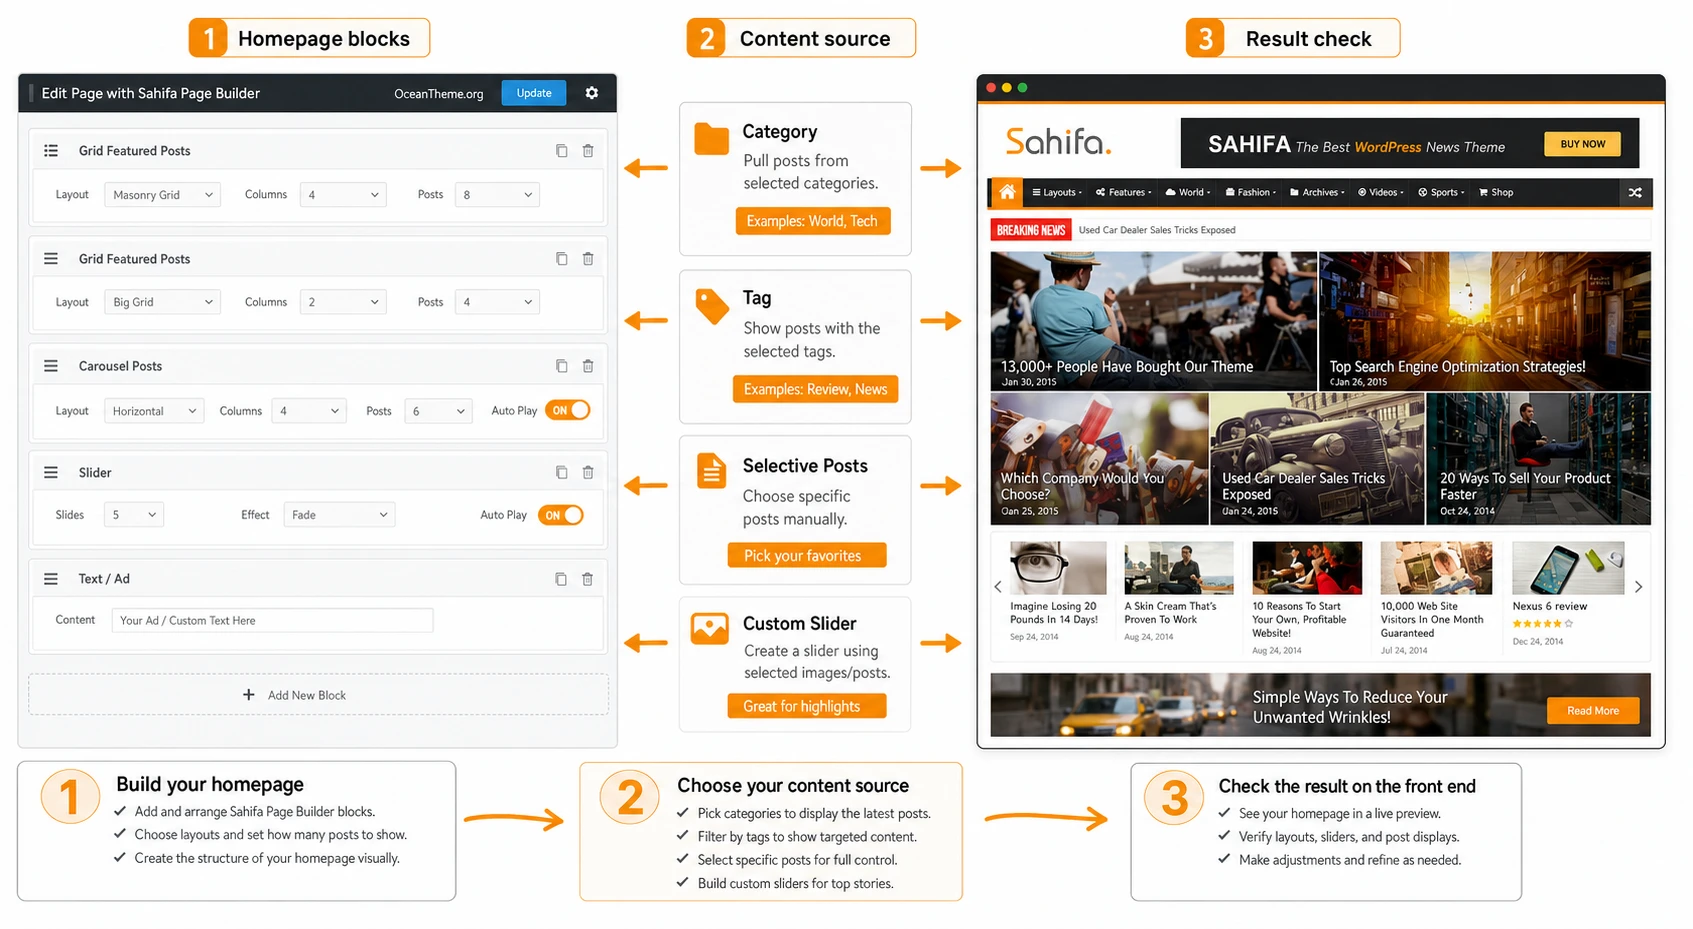The image size is (1693, 929).
Task: Click the Sahifa logo
Action: [1058, 142]
